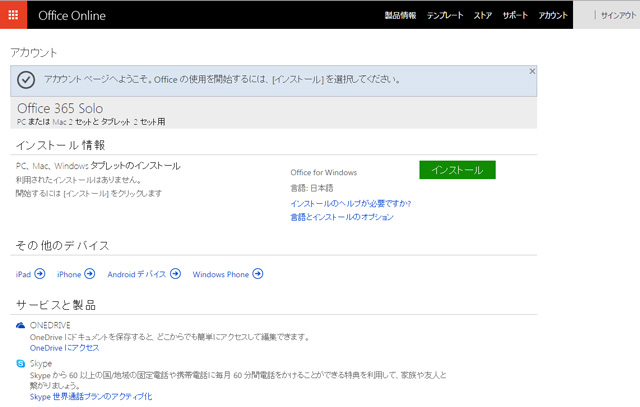This screenshot has width=640, height=407.
Task: Click the 言語: 日本語 text
Action: [x=312, y=188]
